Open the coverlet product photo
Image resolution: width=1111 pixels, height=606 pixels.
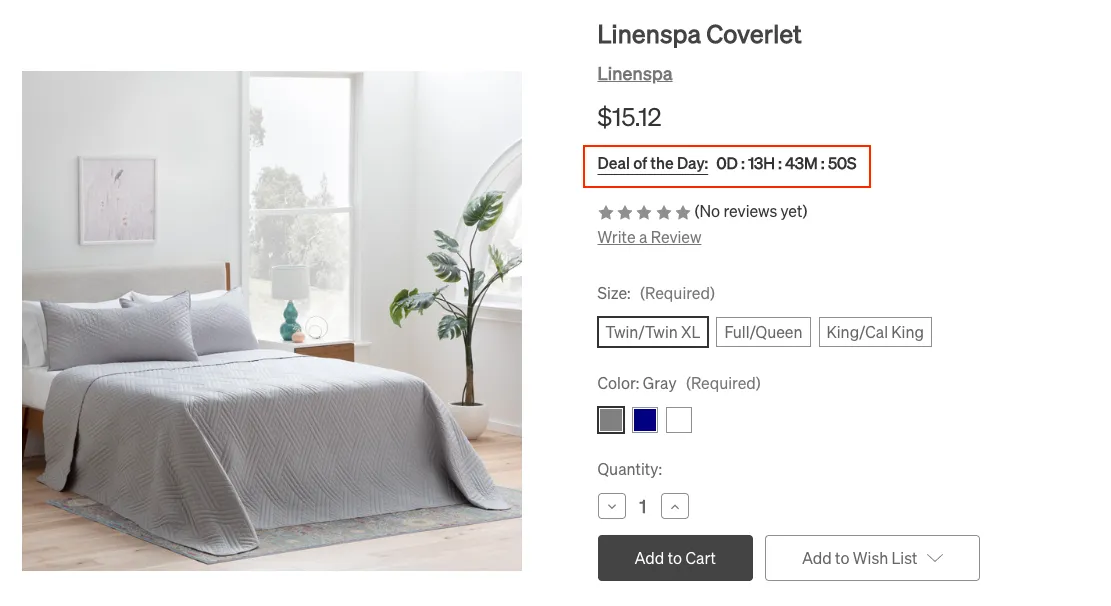[x=272, y=320]
